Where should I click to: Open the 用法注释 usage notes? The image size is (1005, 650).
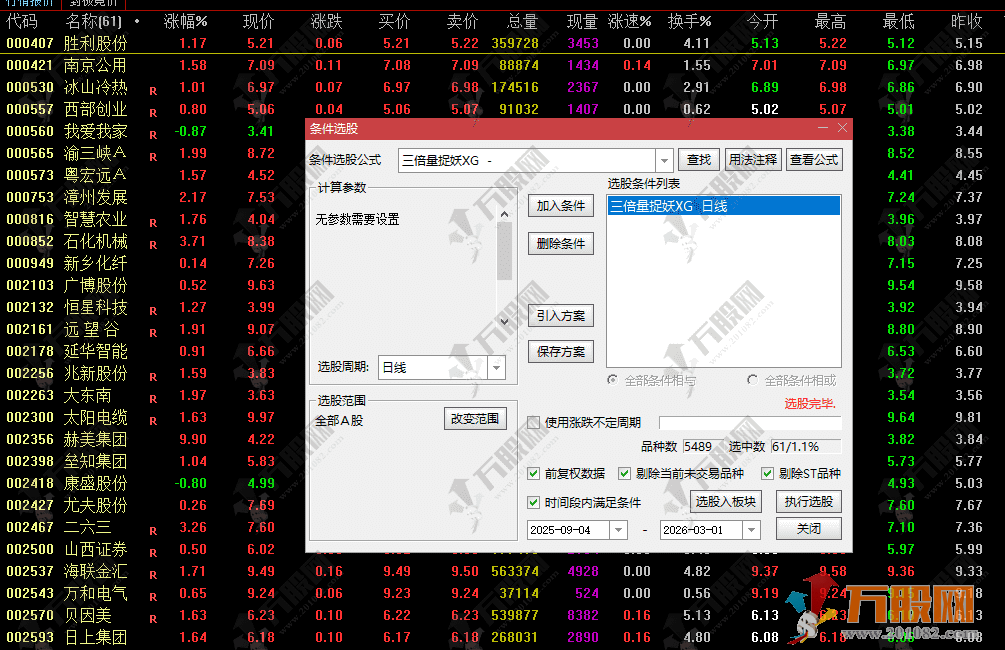752,159
